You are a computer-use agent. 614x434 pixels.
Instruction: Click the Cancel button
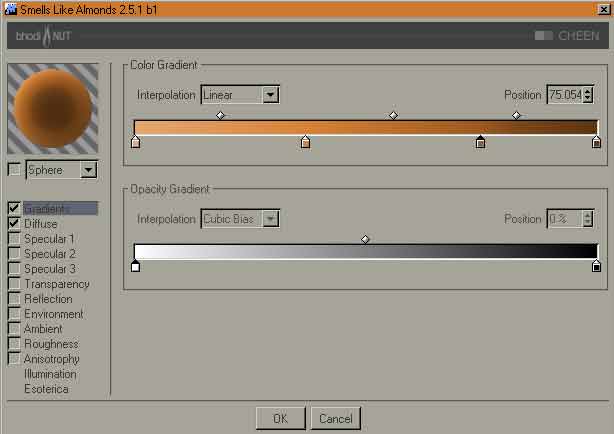pyautogui.click(x=336, y=418)
